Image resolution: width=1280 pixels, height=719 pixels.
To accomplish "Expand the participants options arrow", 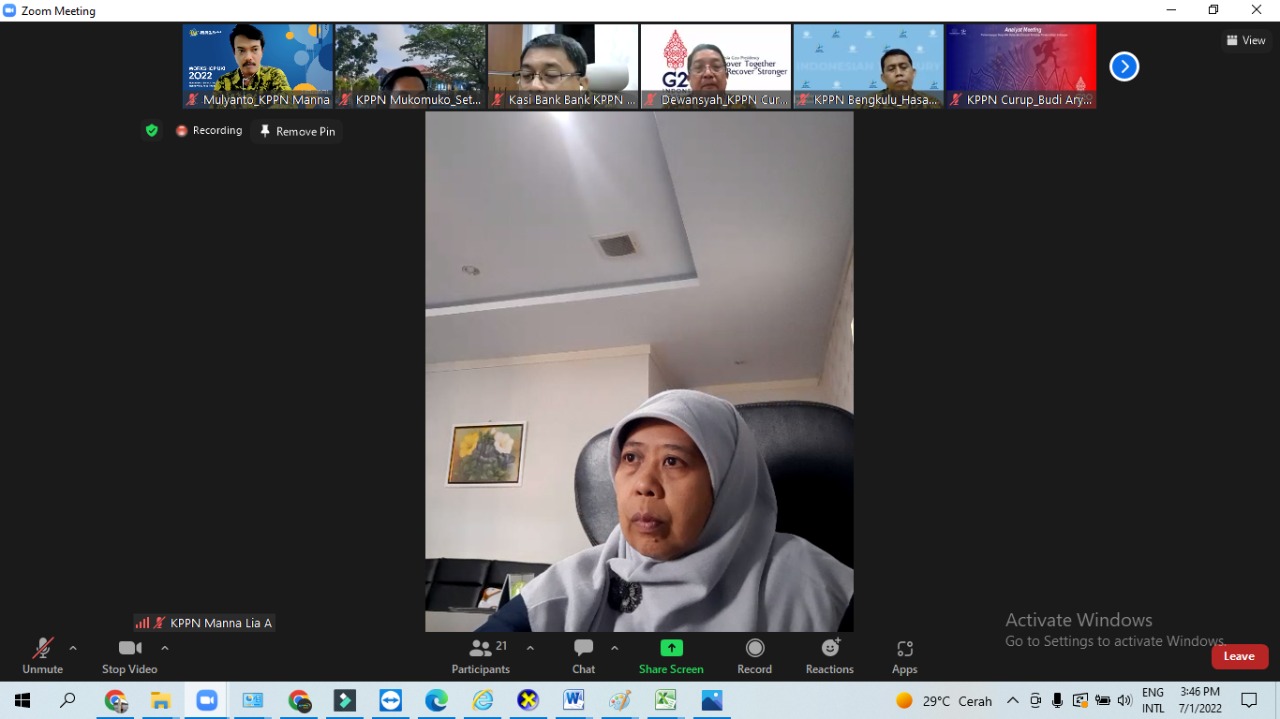I will click(530, 648).
